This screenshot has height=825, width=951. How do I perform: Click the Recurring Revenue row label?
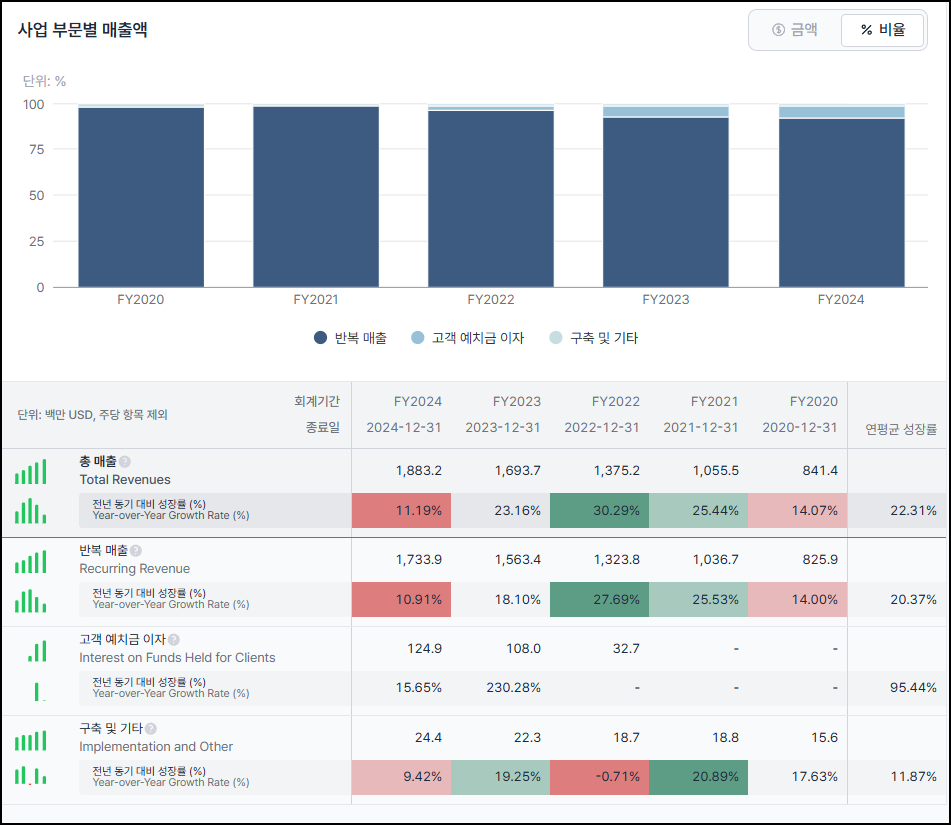coord(135,568)
